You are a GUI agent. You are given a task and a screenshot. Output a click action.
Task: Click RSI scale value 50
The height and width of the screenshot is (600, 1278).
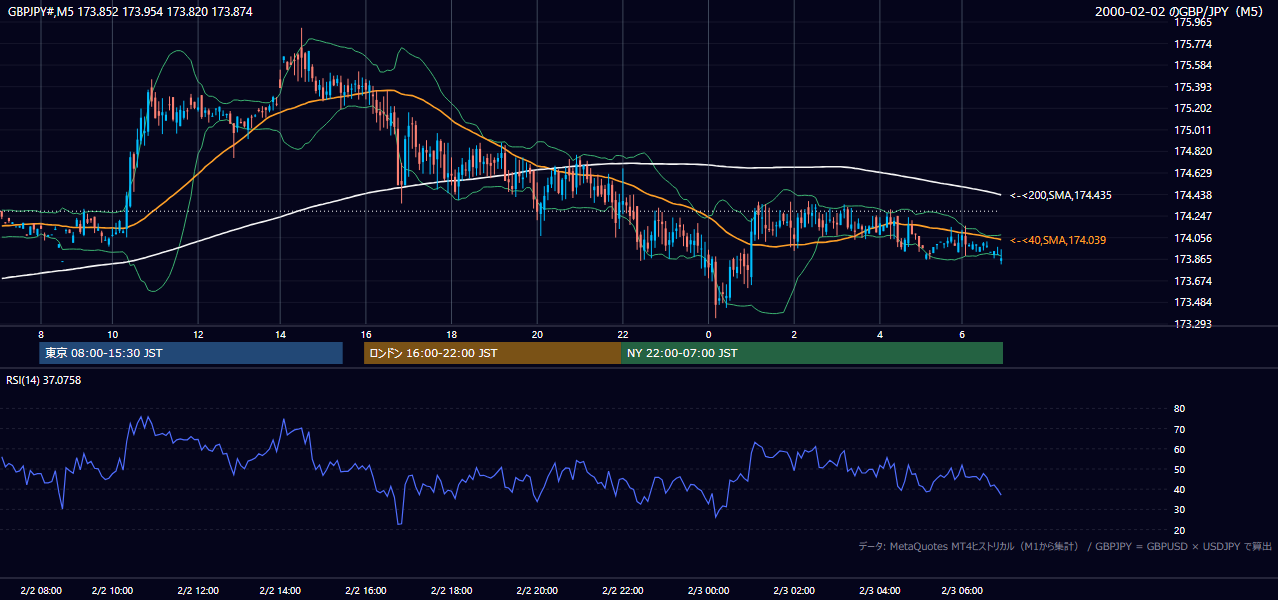1179,469
